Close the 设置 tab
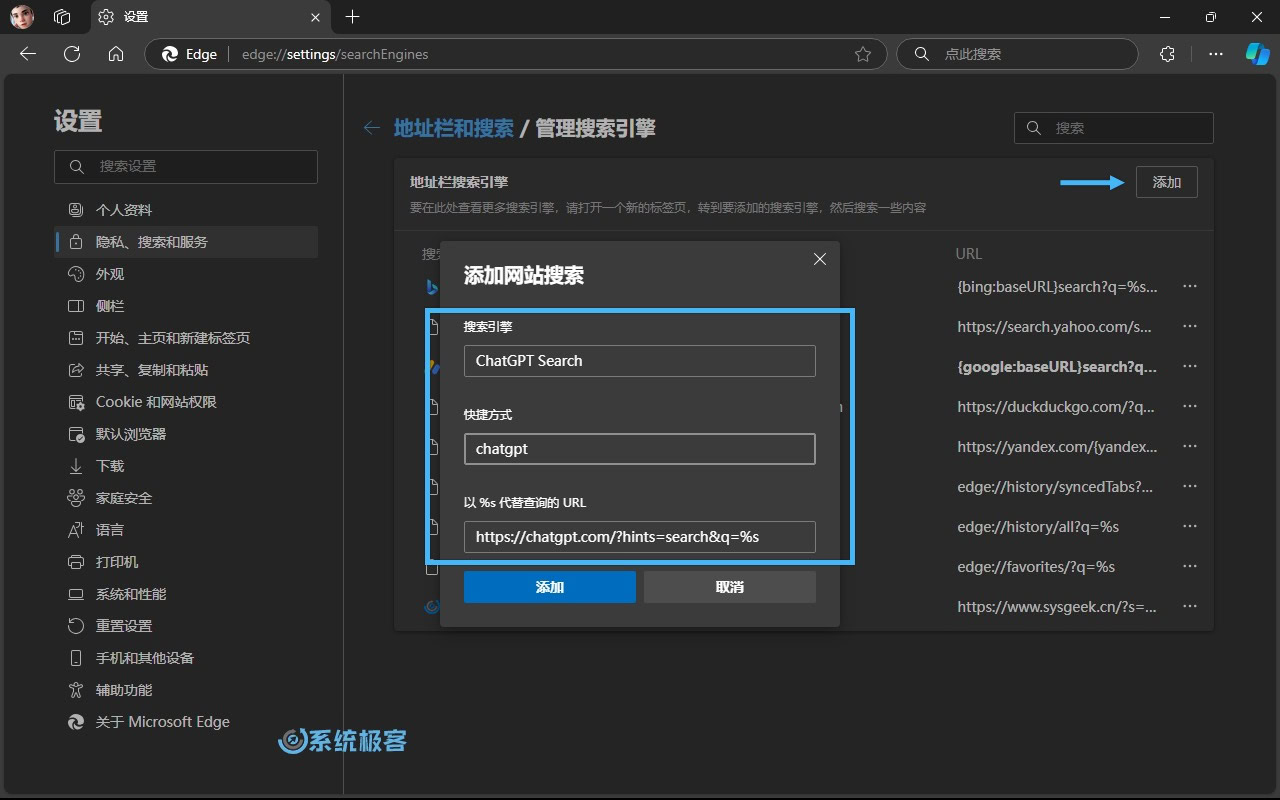Image resolution: width=1280 pixels, height=800 pixels. 316,16
